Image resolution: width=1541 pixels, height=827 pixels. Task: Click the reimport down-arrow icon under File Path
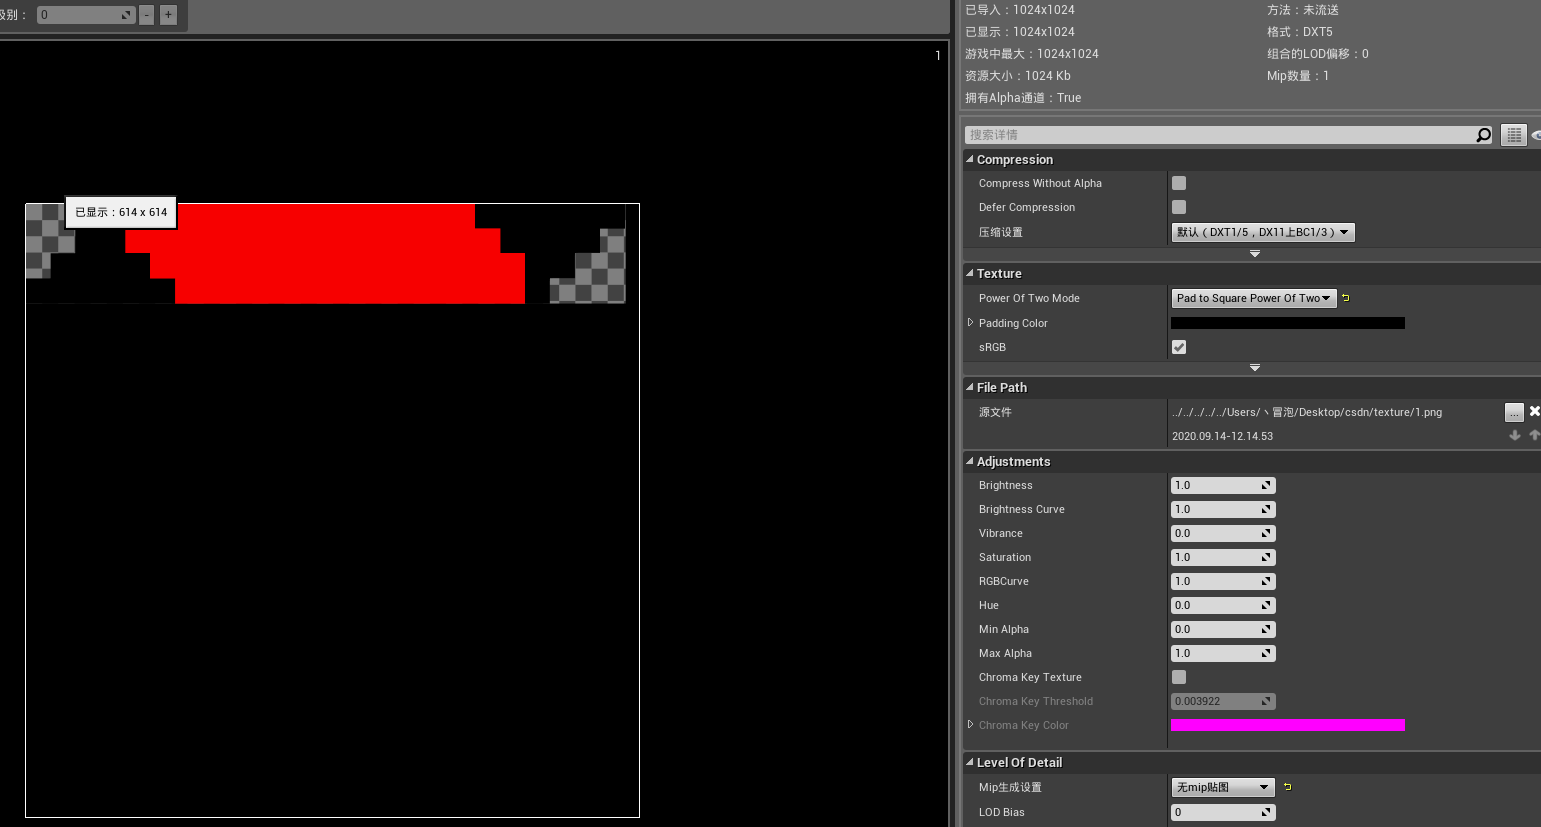pos(1514,435)
